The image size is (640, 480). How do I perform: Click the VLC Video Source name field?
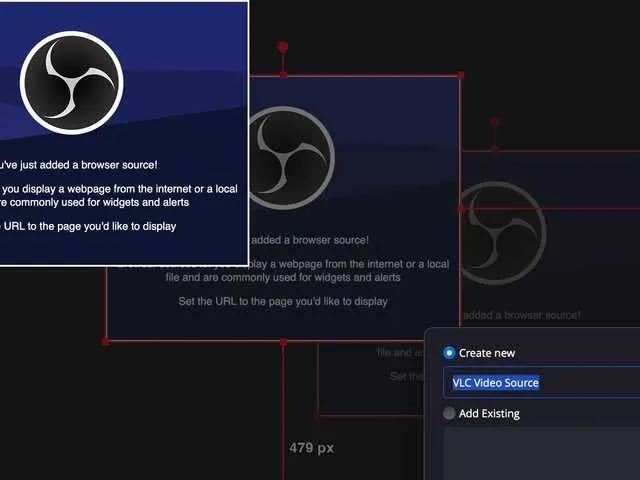coord(542,382)
